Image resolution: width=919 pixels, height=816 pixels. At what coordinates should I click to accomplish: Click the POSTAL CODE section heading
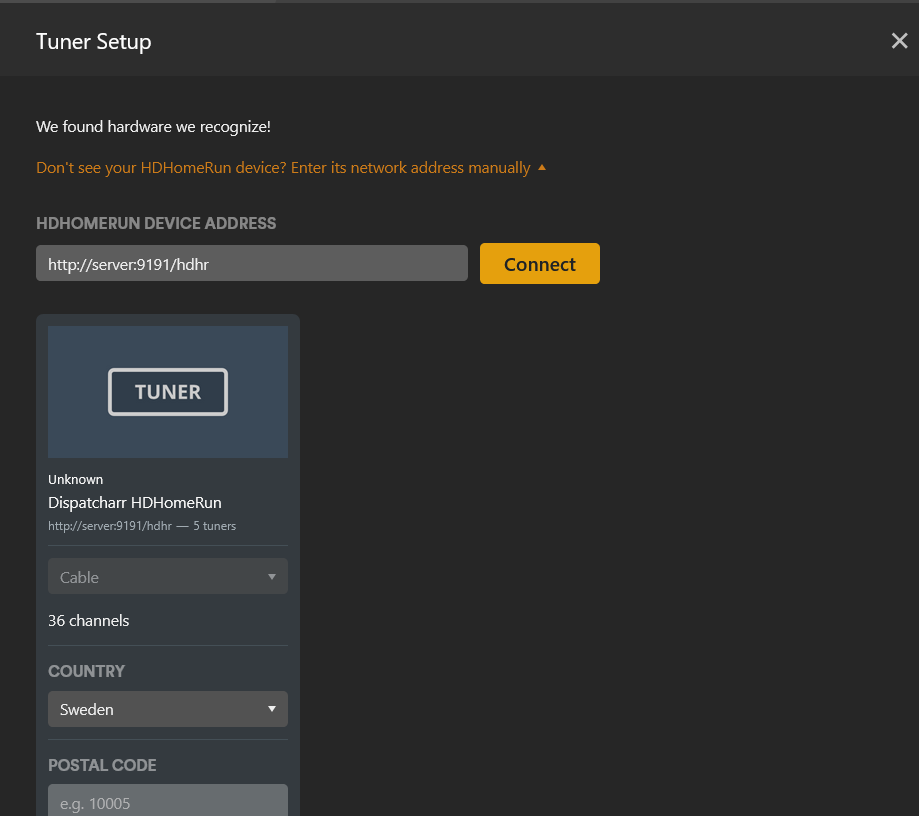(102, 765)
